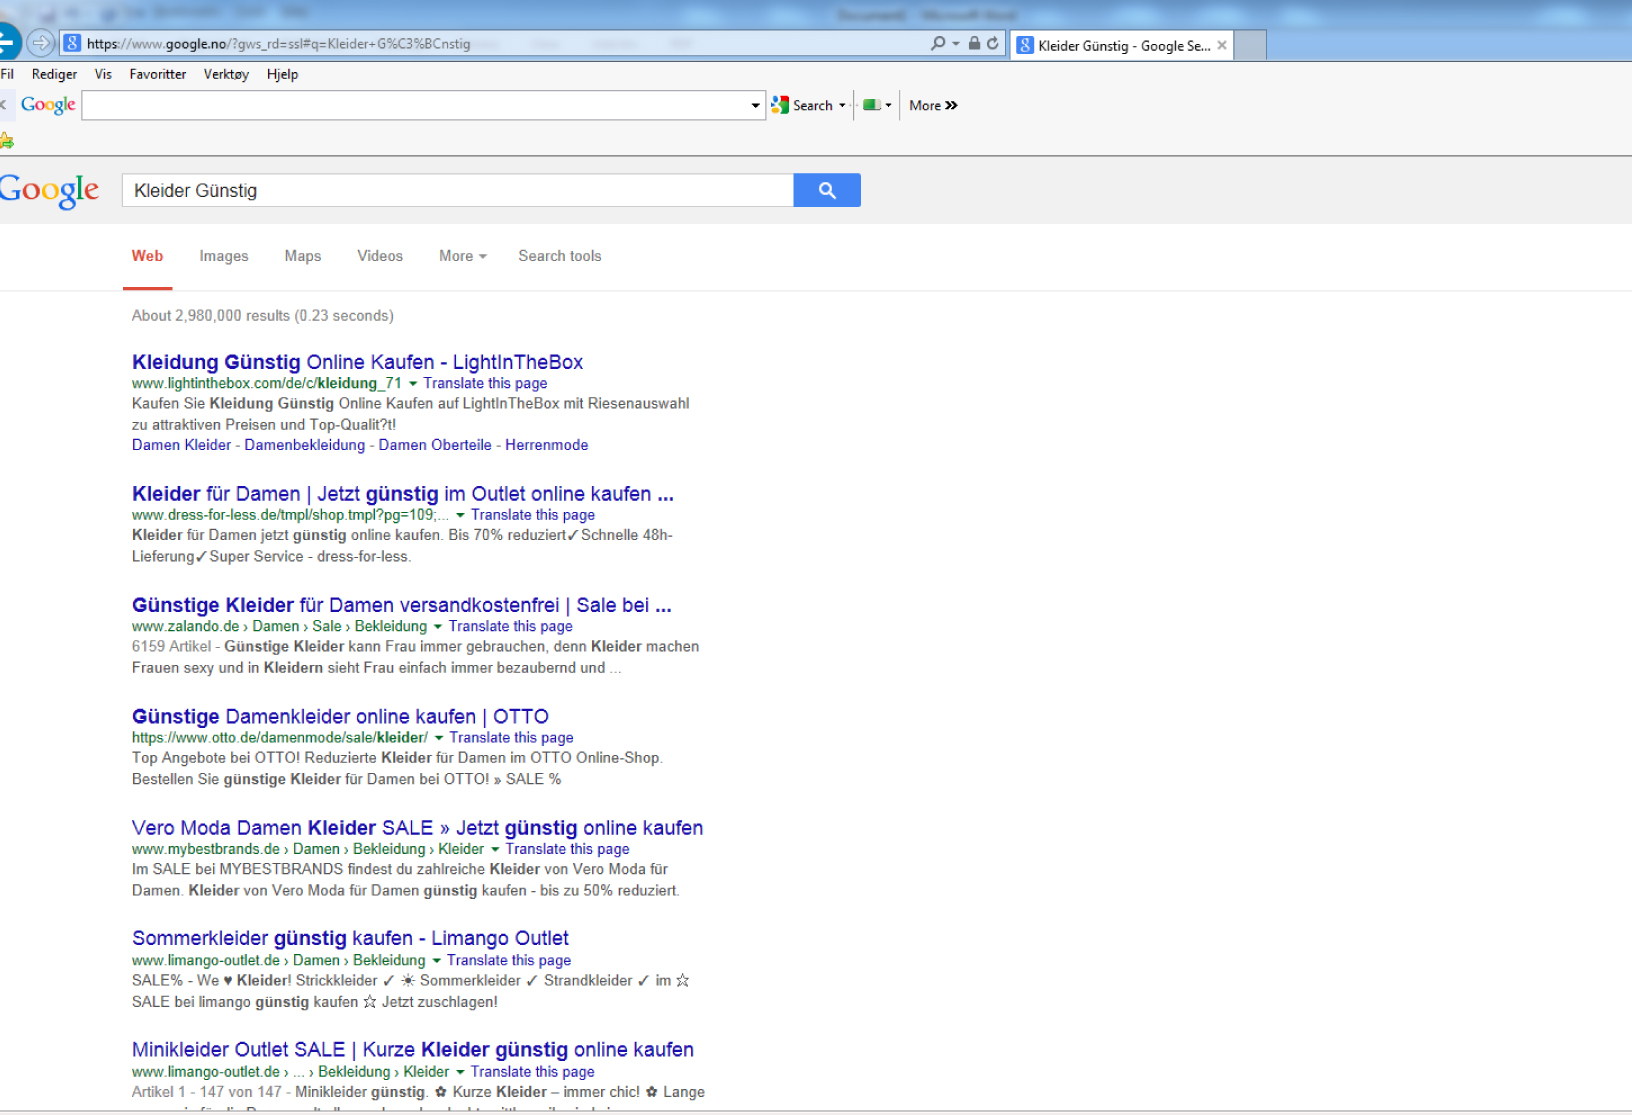
Task: Click the browser forward arrow button
Action: tap(40, 43)
